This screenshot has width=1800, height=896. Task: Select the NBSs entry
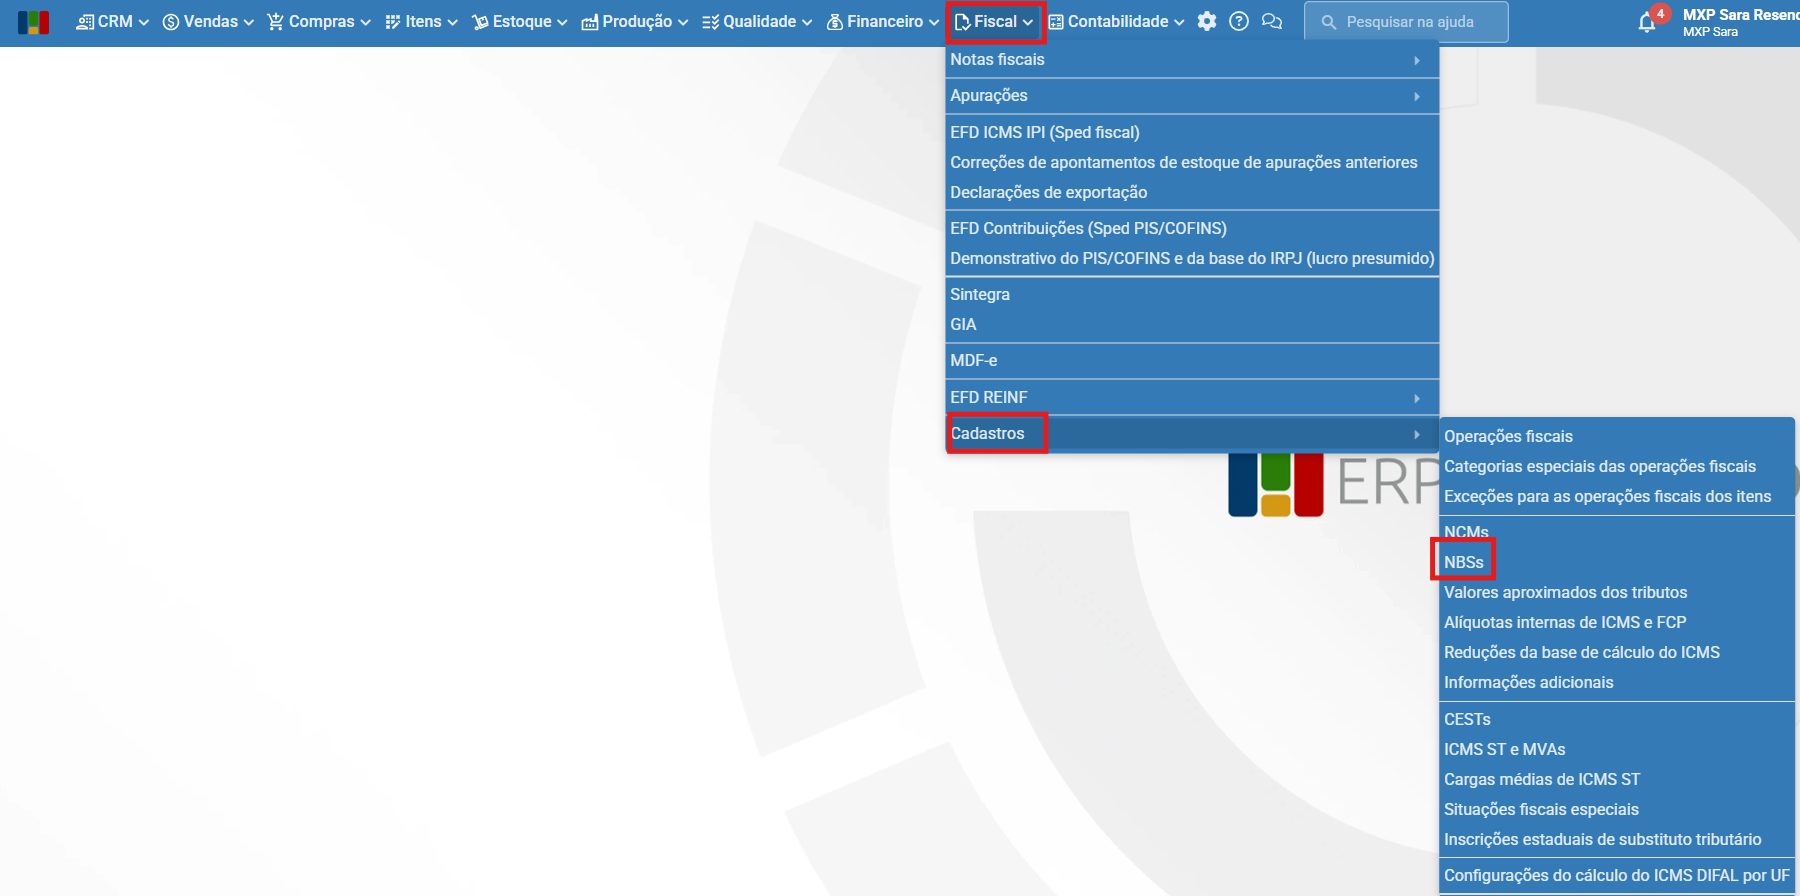[x=1617, y=562]
